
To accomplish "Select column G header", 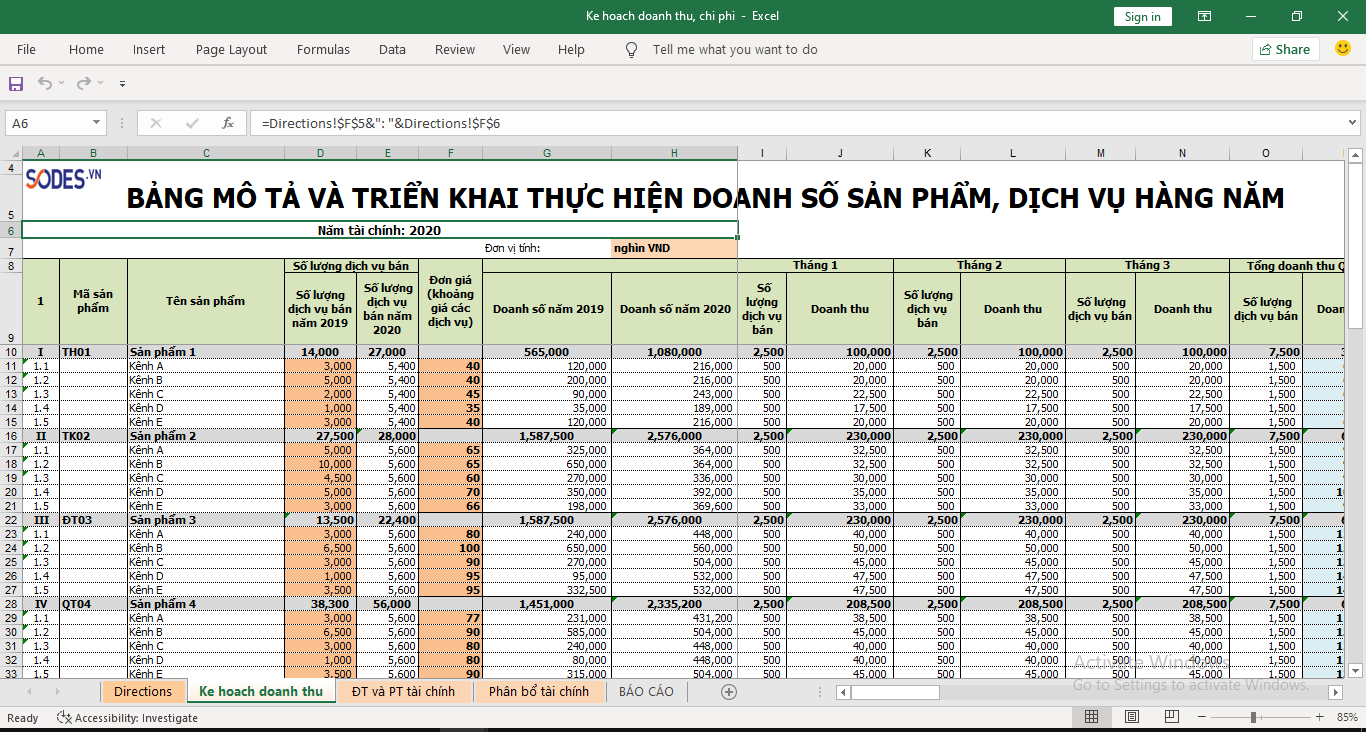I will (547, 153).
